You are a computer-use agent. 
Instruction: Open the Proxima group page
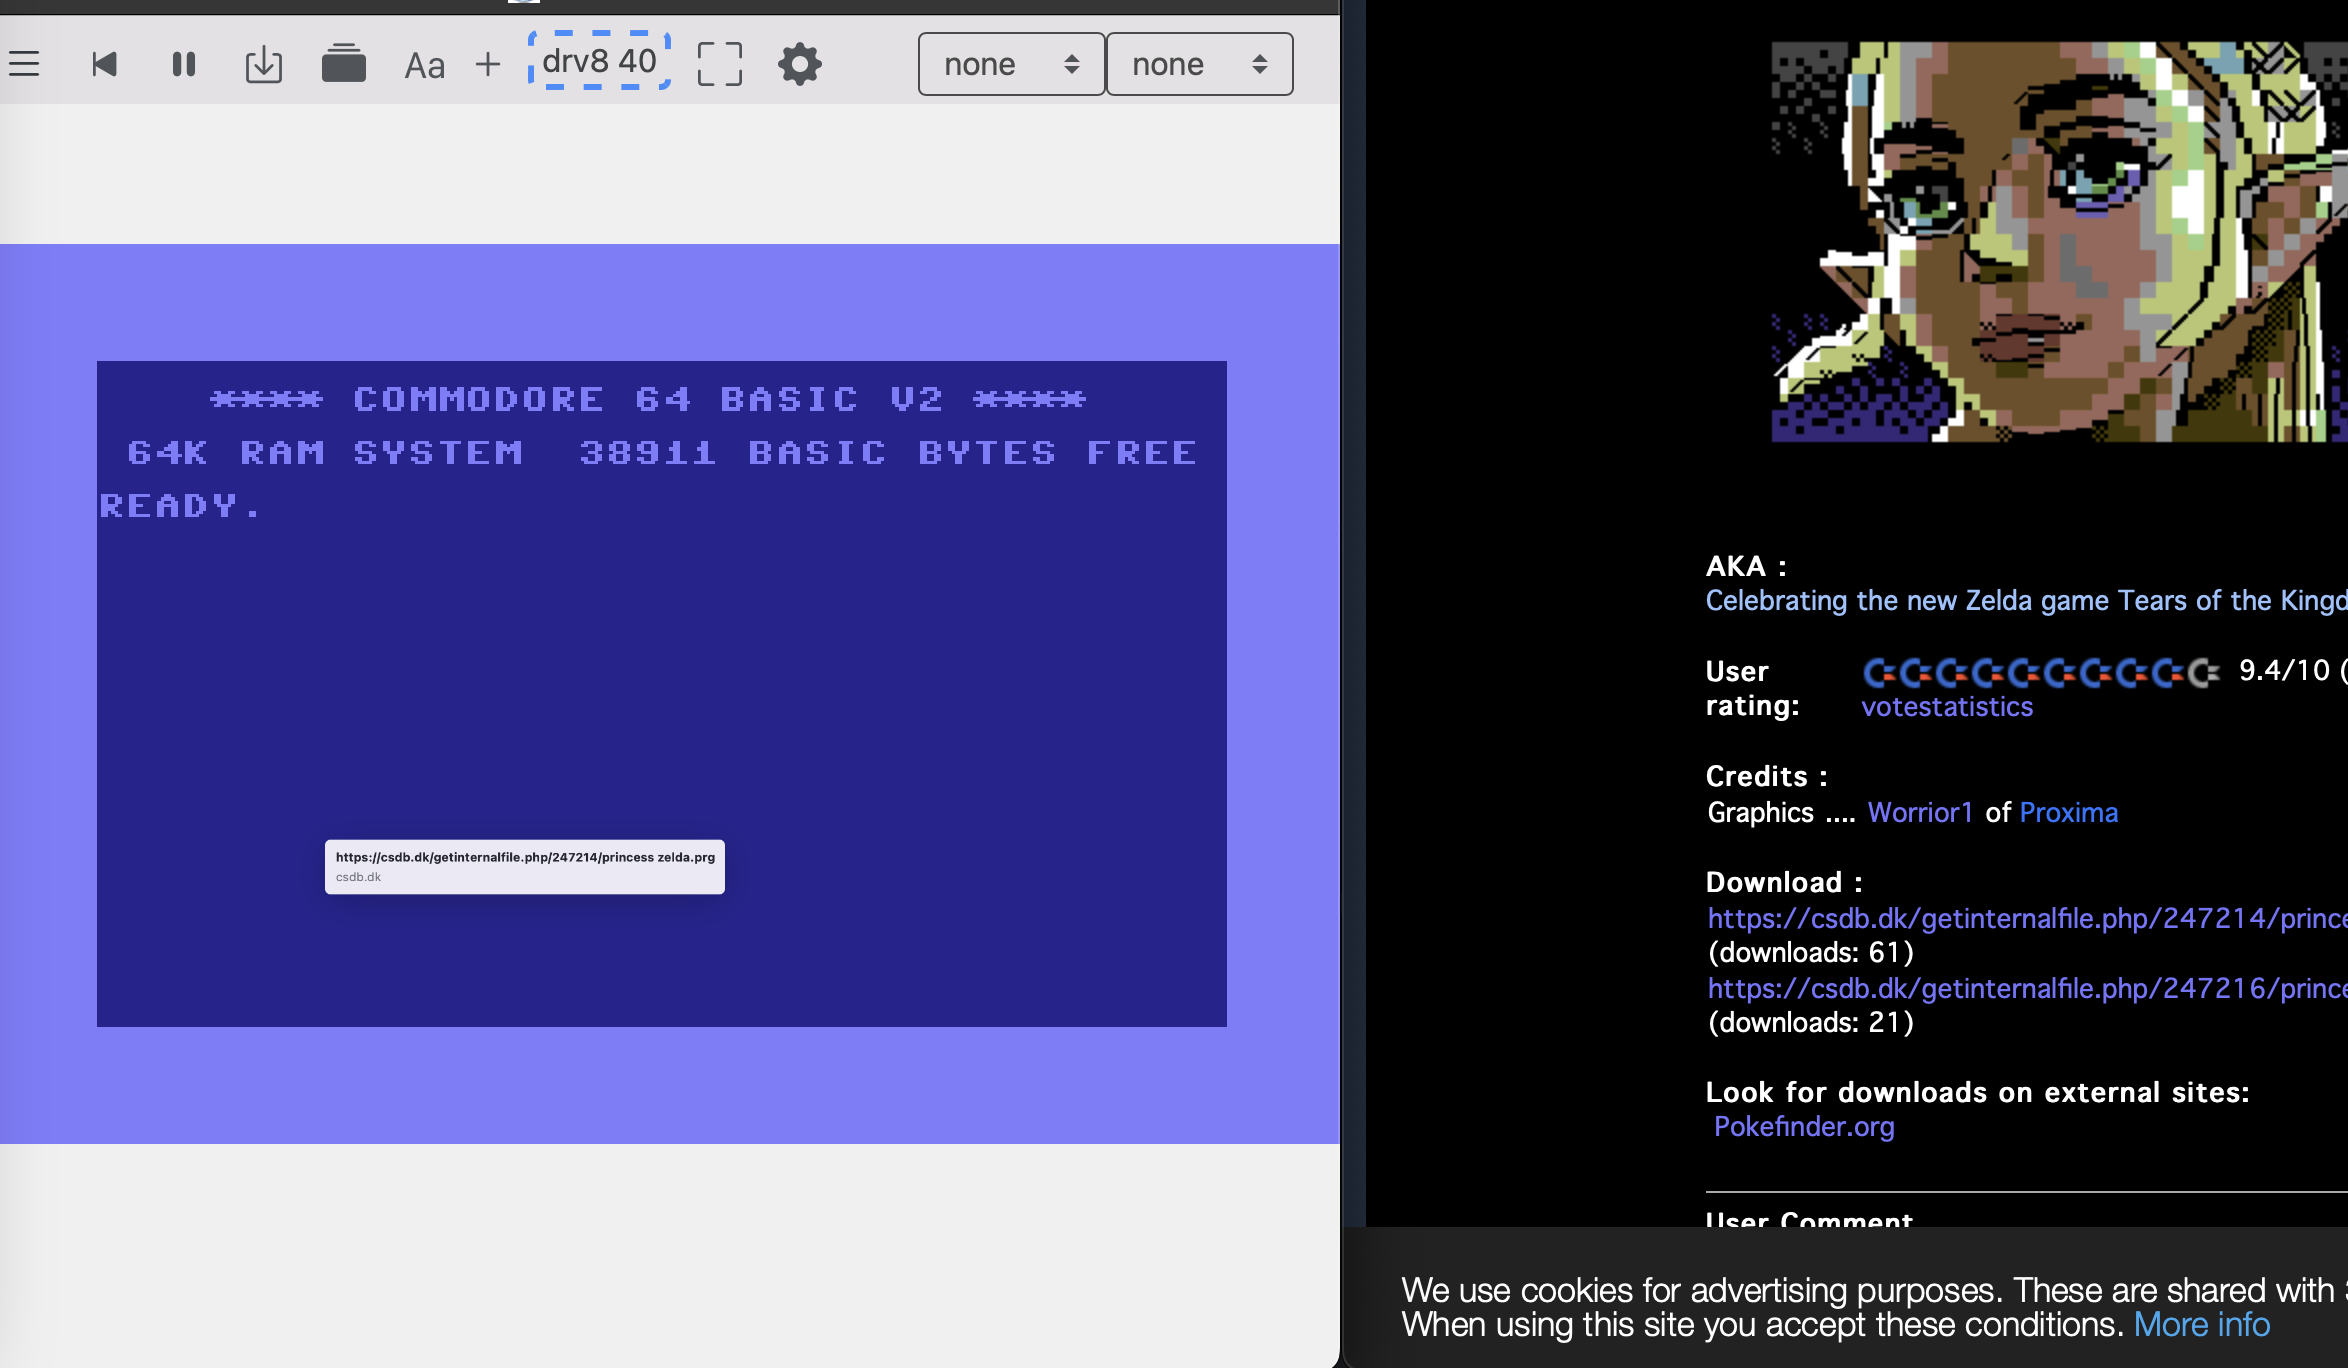click(x=2068, y=812)
